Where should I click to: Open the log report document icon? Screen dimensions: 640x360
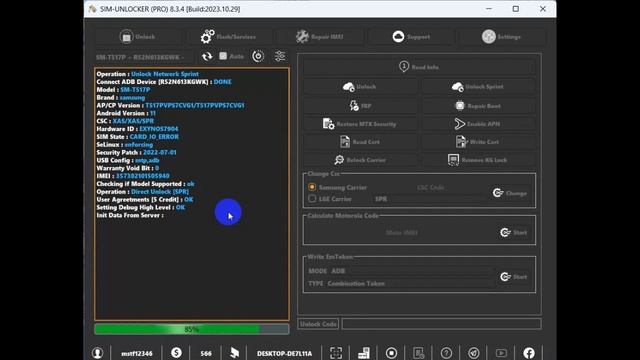pyautogui.click(x=419, y=353)
